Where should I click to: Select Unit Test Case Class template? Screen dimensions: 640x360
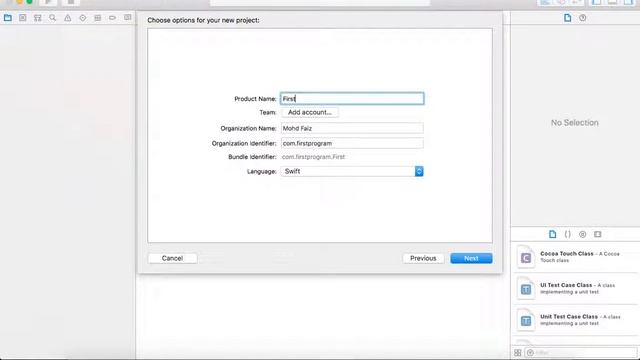tap(576, 320)
